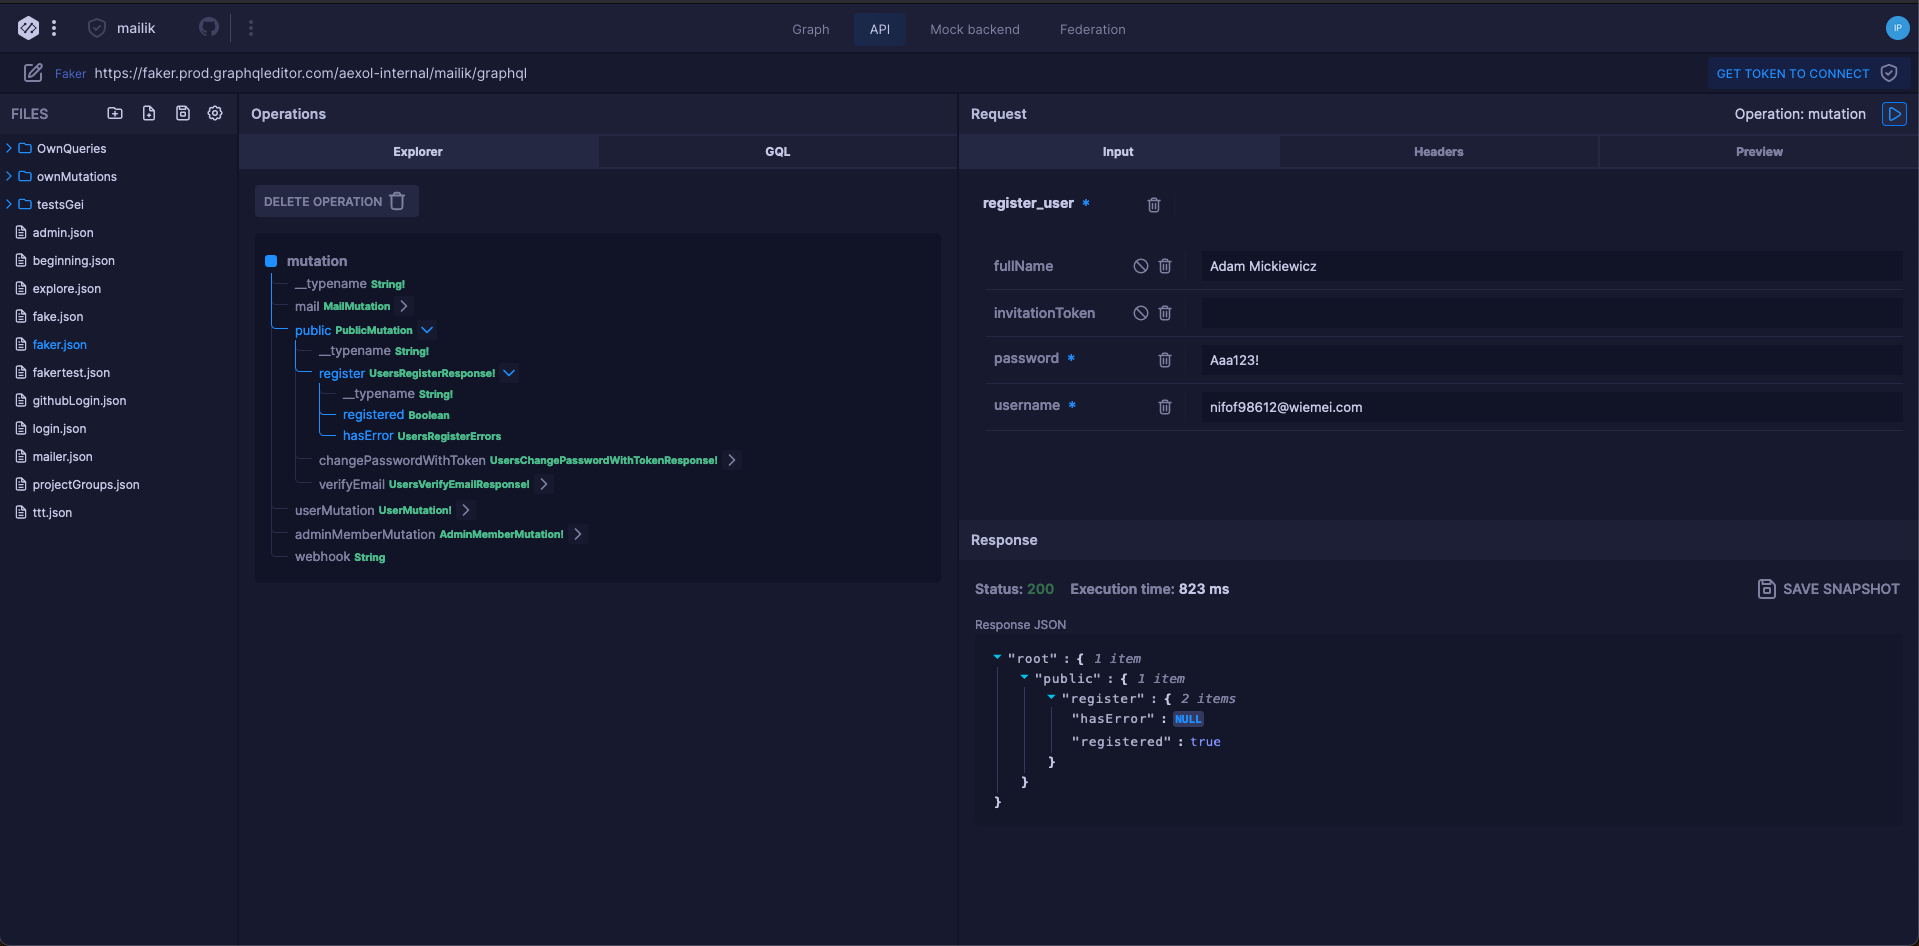The image size is (1919, 946).
Task: Open the Preview tab in Request
Action: point(1759,152)
